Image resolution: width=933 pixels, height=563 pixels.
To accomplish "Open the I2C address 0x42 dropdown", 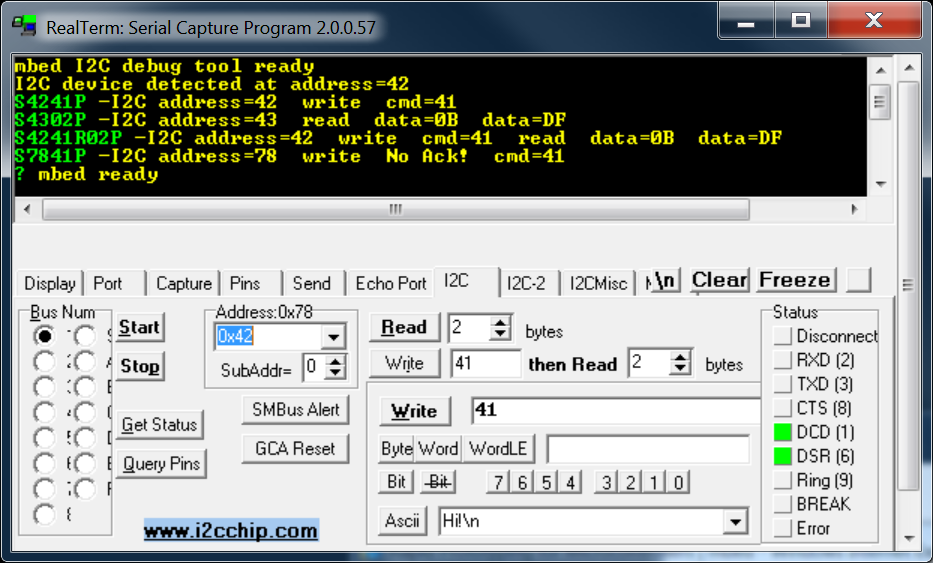I will (335, 337).
